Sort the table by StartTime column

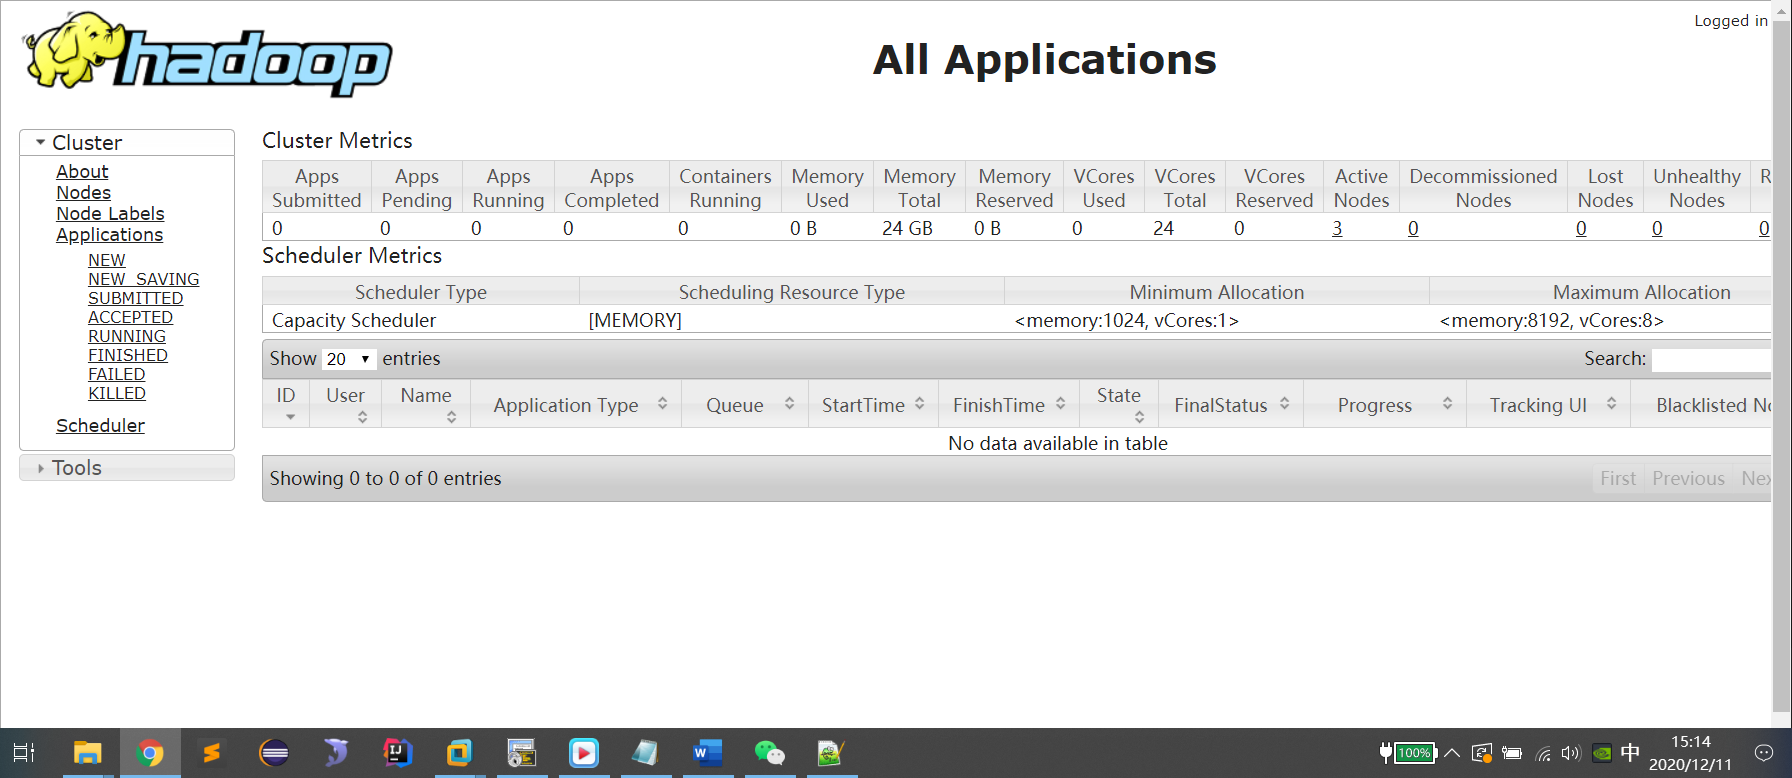pos(873,404)
